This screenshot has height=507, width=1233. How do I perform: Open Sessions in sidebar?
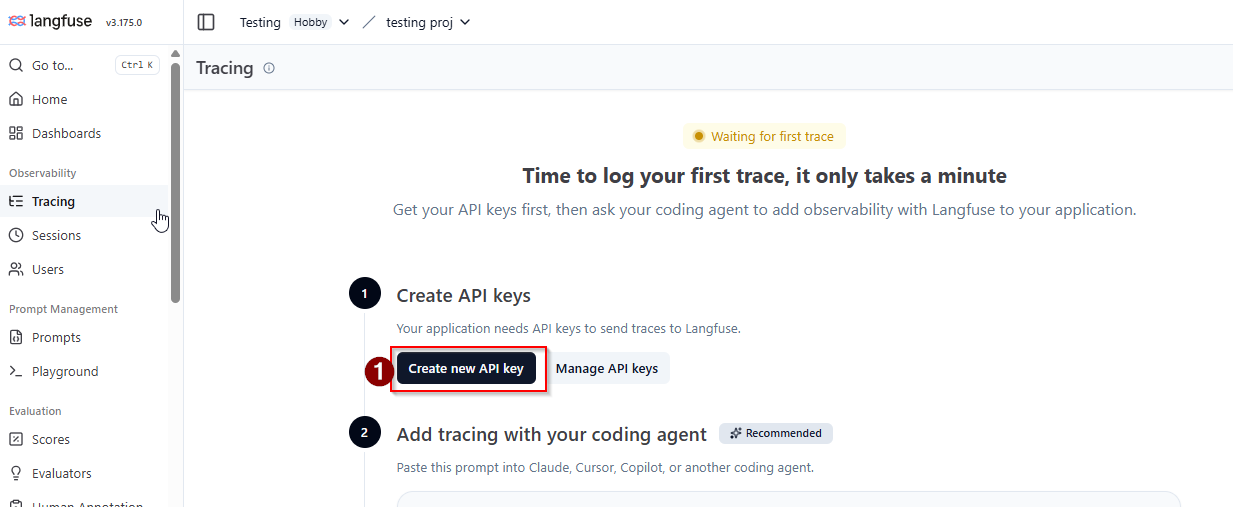point(84,235)
